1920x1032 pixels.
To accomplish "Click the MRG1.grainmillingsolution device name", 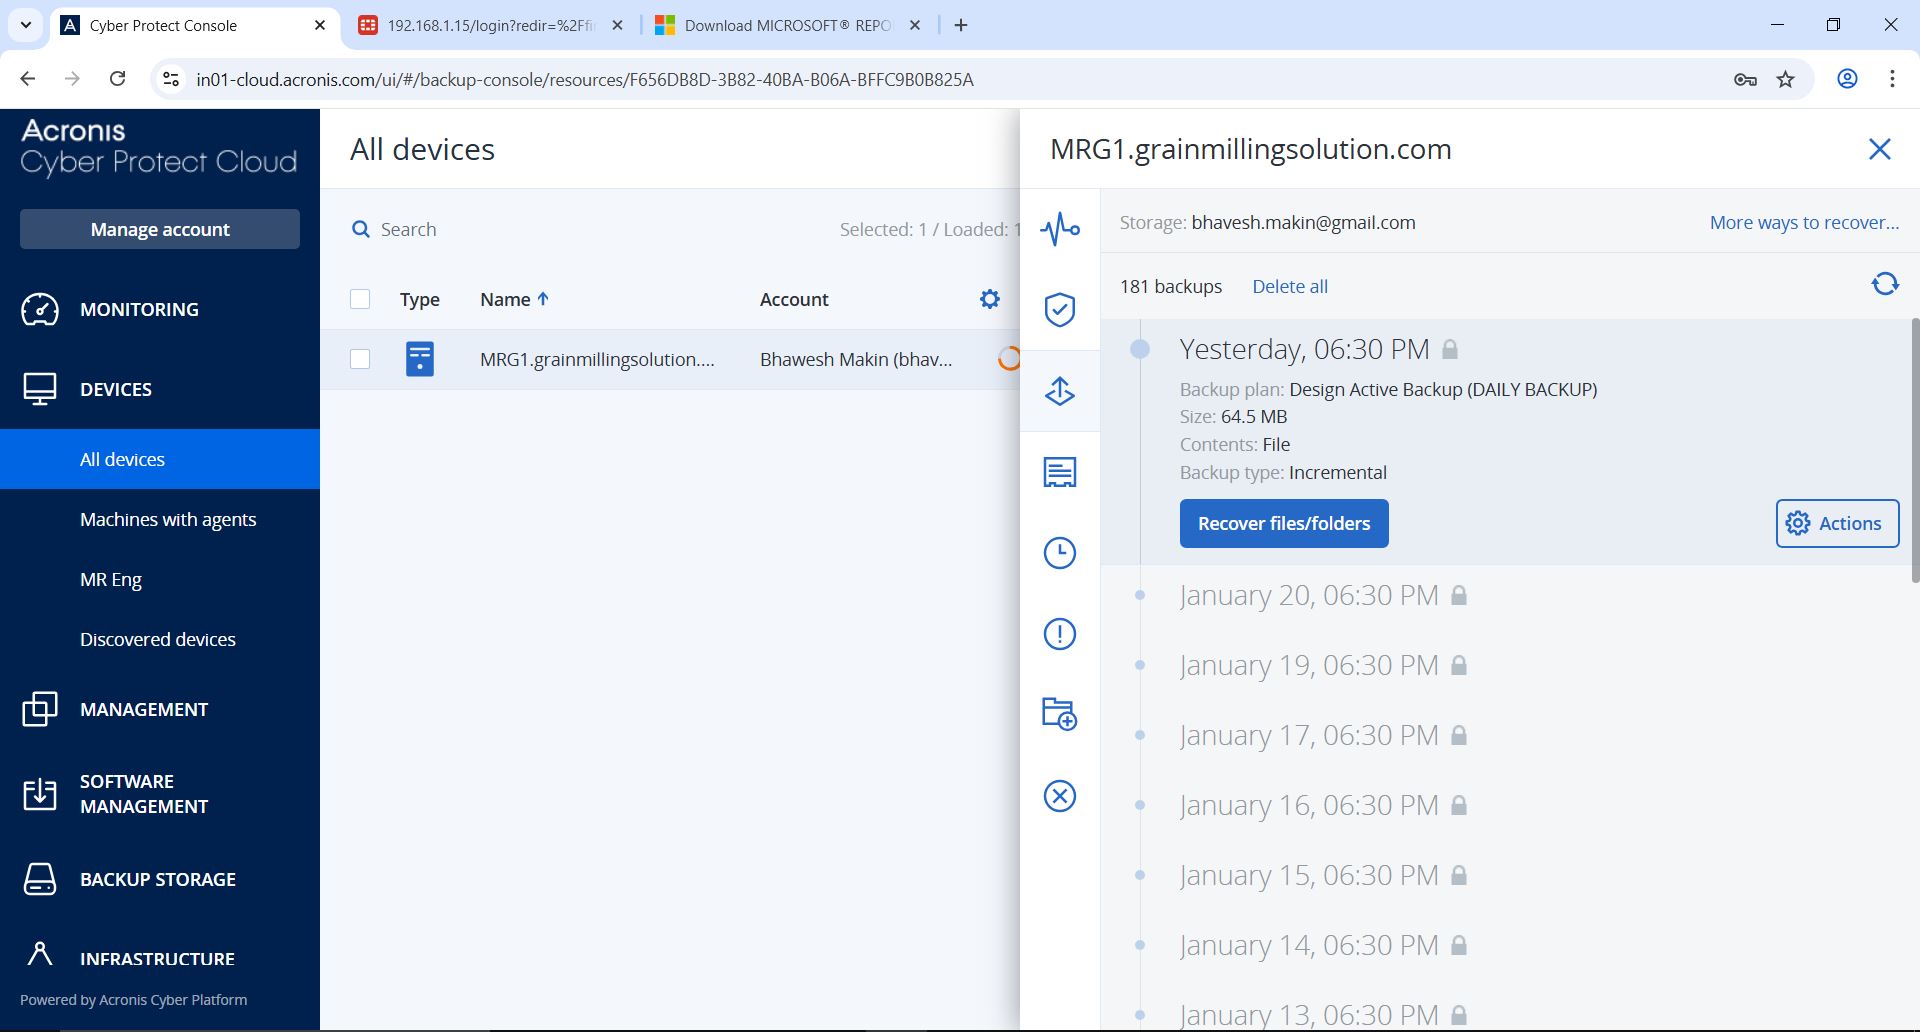I will 597,359.
